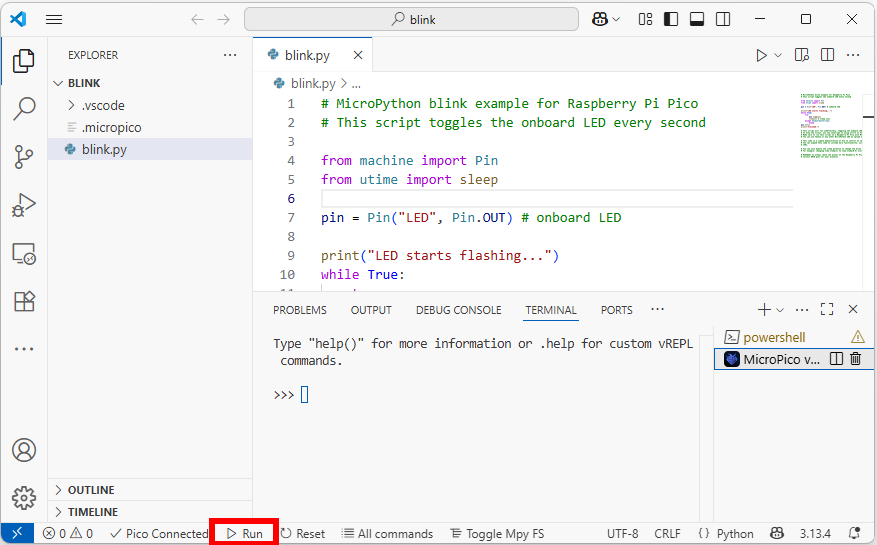Screen dimensions: 877x545
Task: Reset the Pico via status bar
Action: point(303,534)
